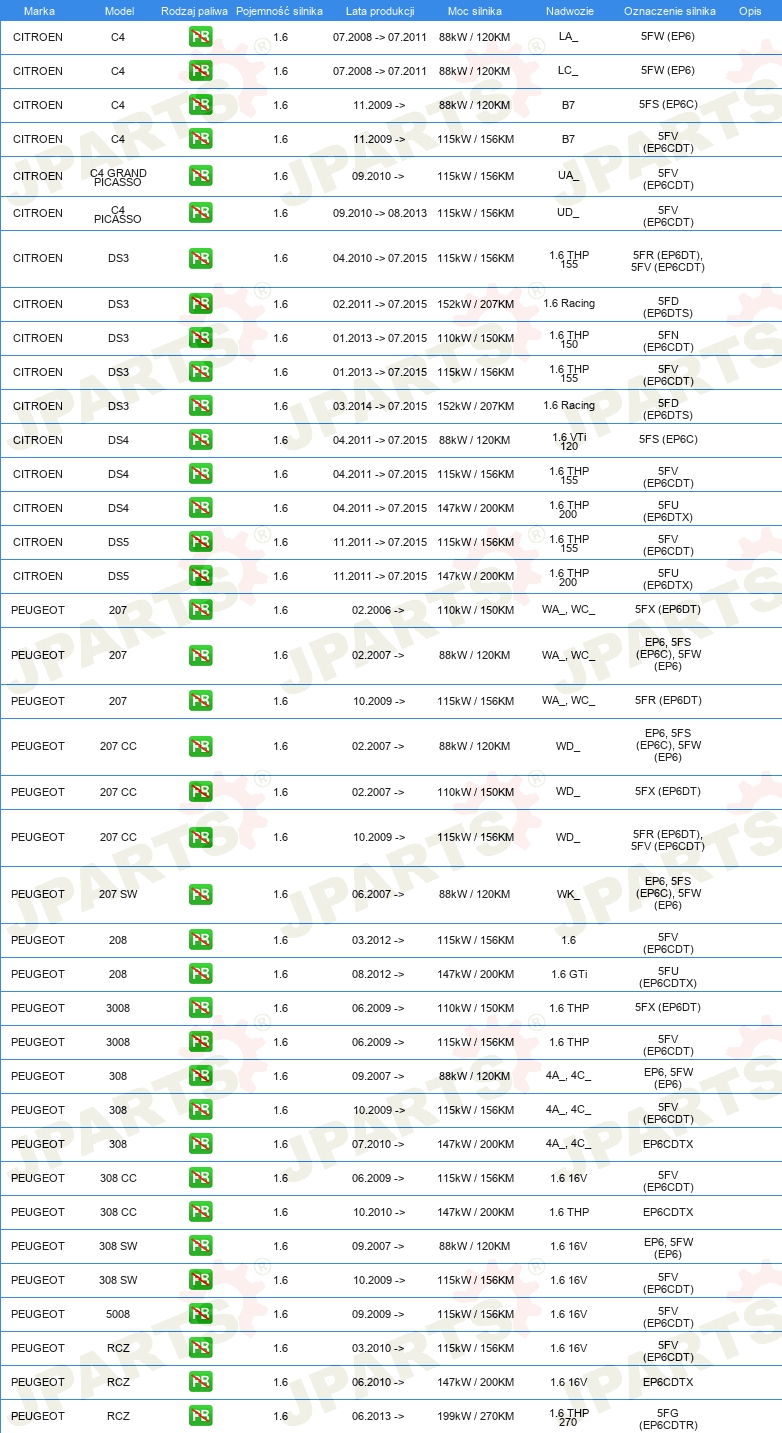Click fuel icon for DS5 1.6 THP 200
This screenshot has height=1433, width=782.
[x=201, y=576]
